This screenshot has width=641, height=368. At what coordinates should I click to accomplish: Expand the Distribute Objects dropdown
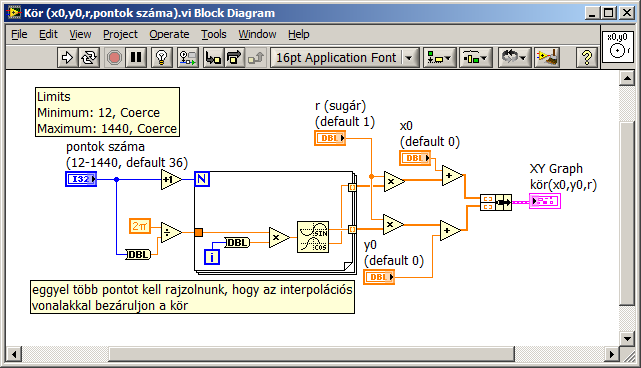pyautogui.click(x=475, y=58)
